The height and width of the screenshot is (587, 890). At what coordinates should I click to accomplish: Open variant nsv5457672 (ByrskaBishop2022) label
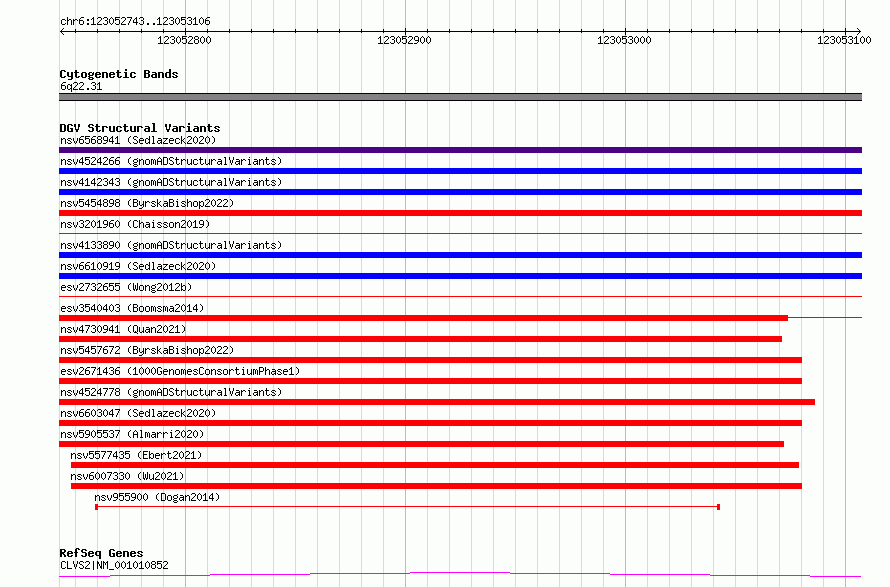(147, 350)
